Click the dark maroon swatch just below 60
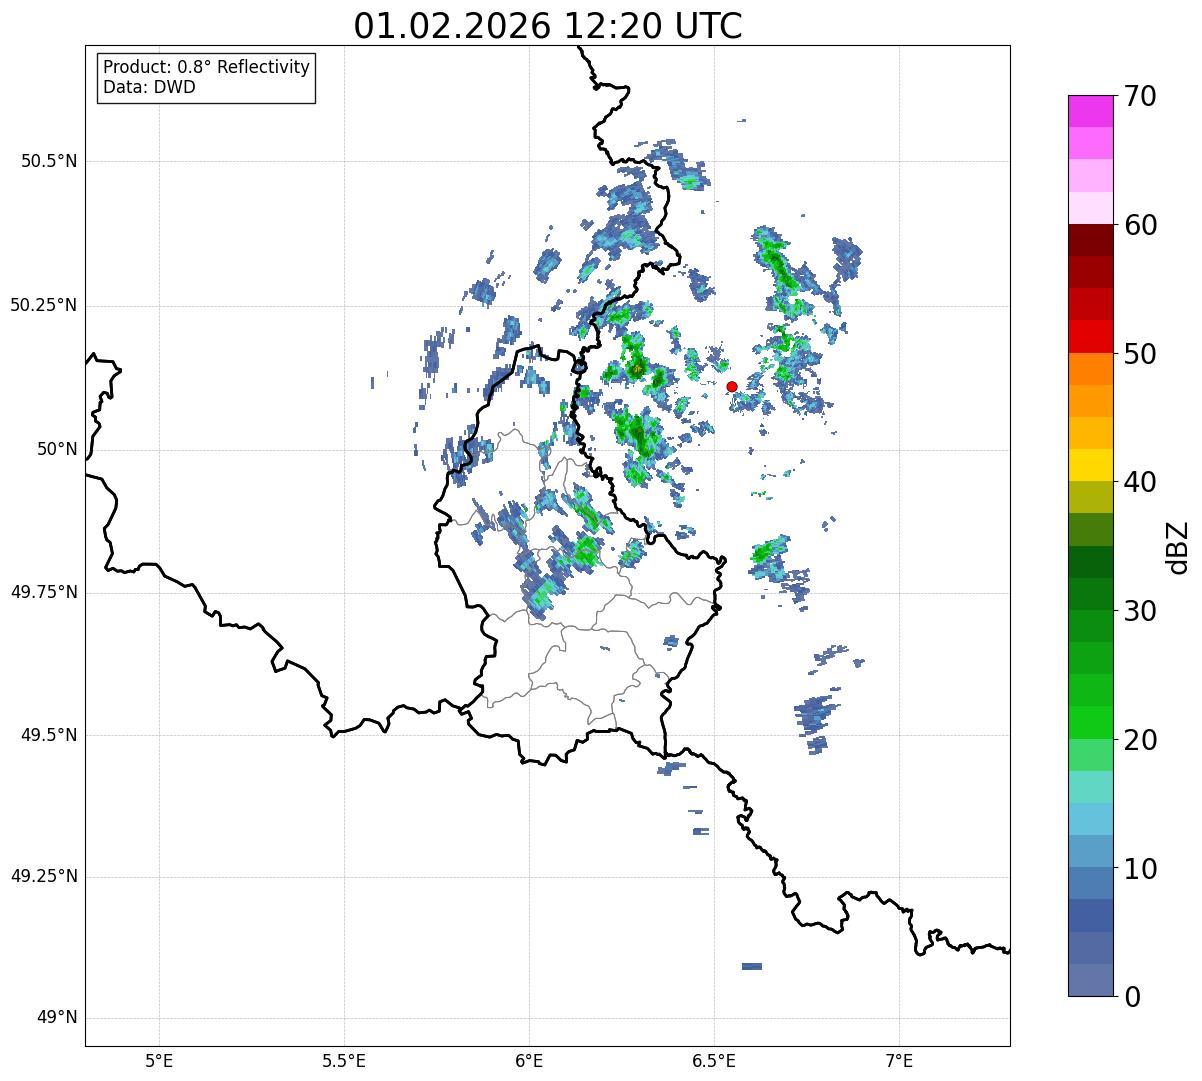The height and width of the screenshot is (1081, 1202). (x=1090, y=240)
